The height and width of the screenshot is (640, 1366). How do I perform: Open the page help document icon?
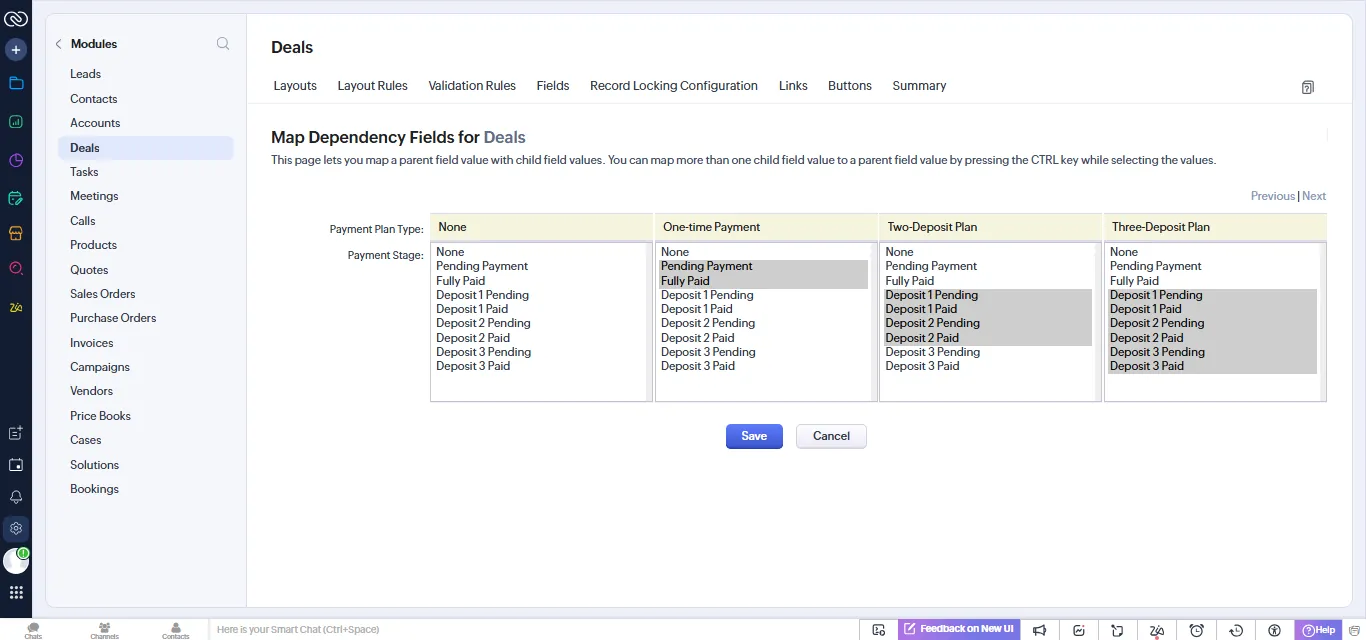(1307, 87)
